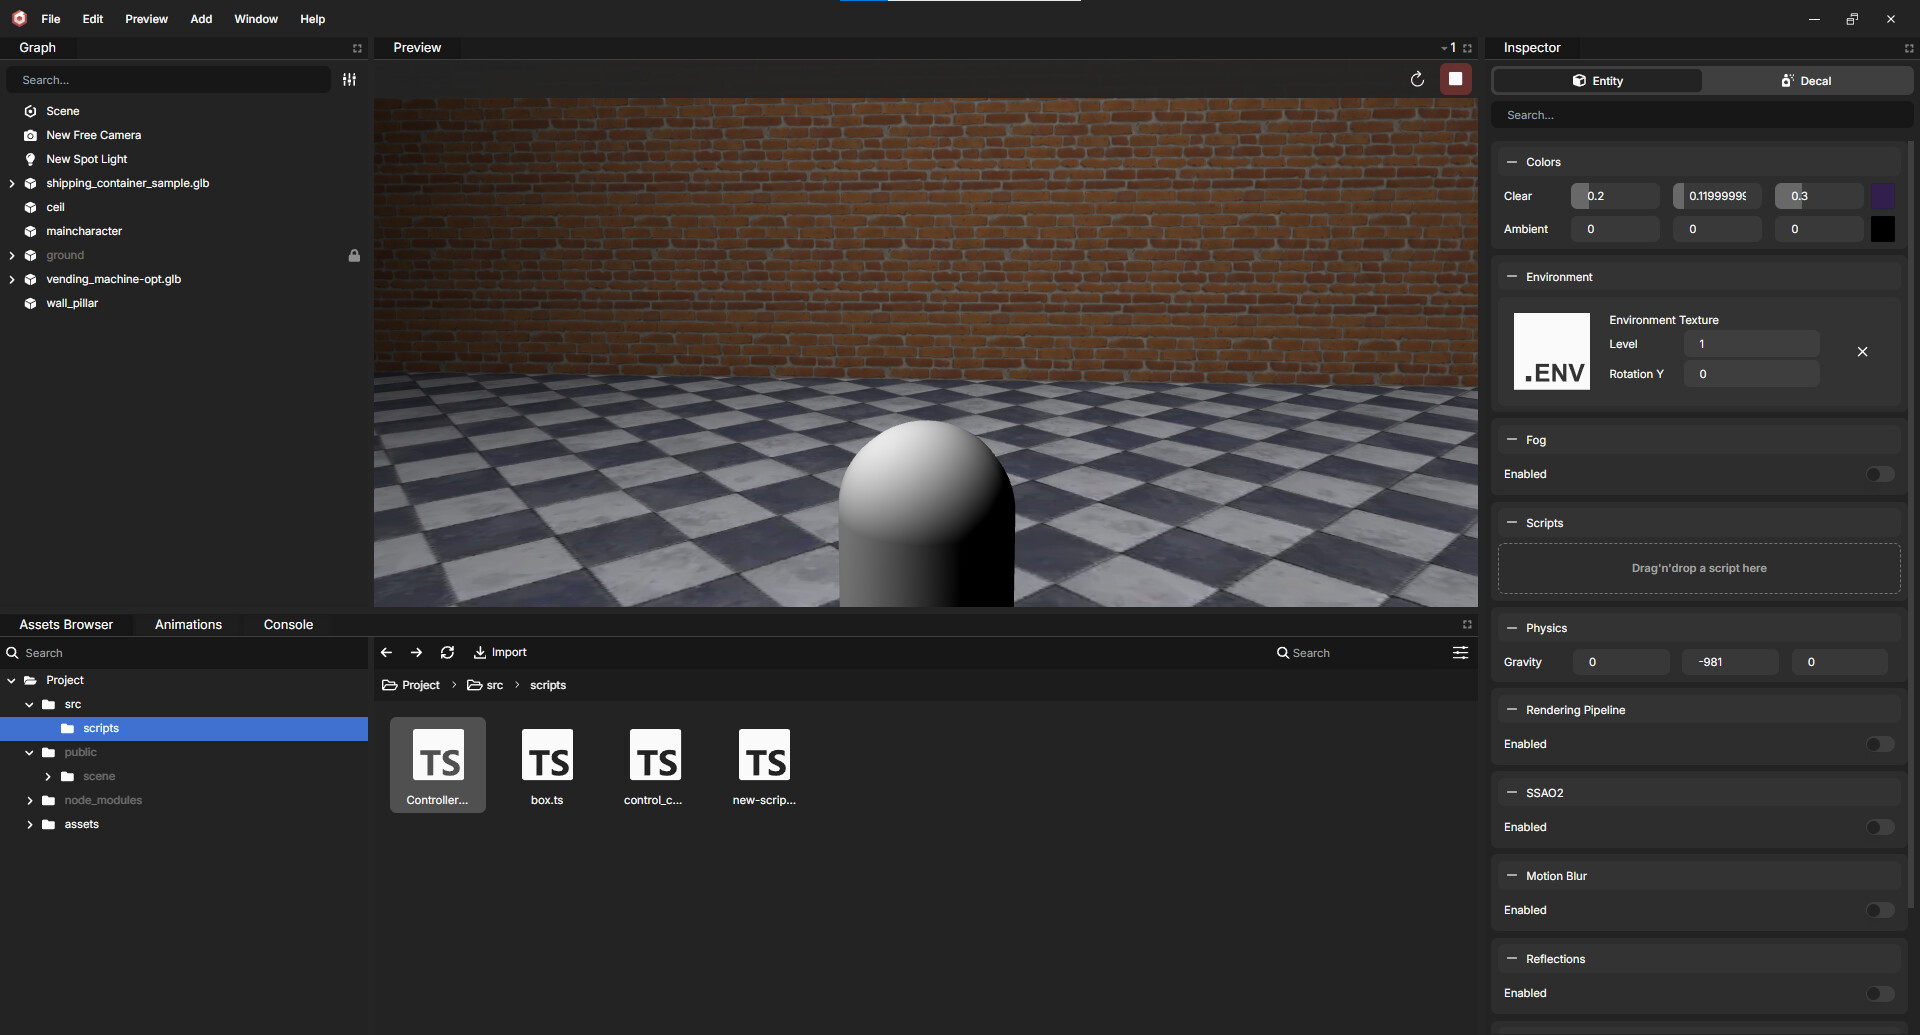Select the new-scrip TypeScript file

pos(764,765)
